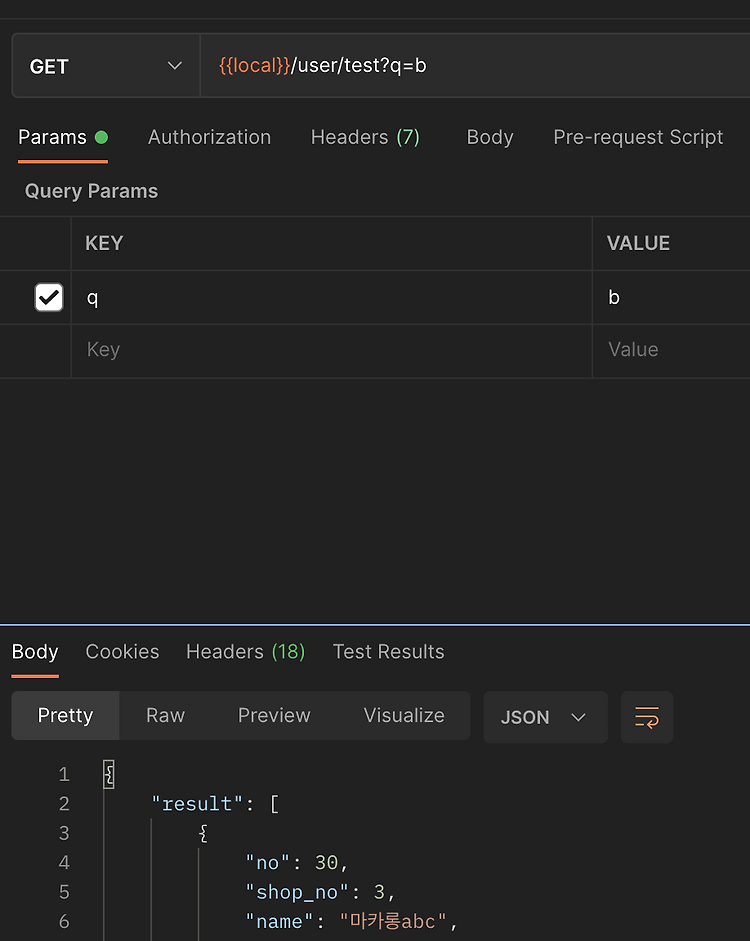Image resolution: width=750 pixels, height=941 pixels.
Task: Click the "no": 30 response line
Action: pyautogui.click(x=296, y=863)
